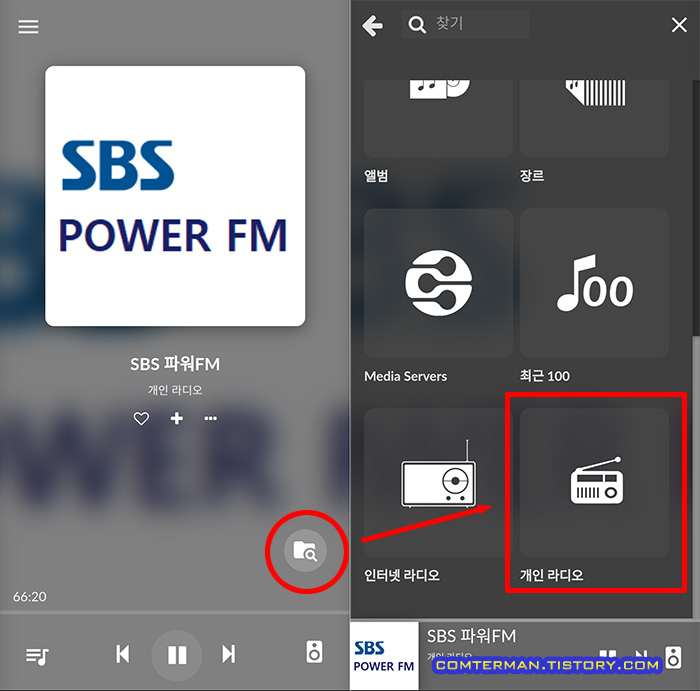Image resolution: width=700 pixels, height=691 pixels.
Task: Click SBS 파워FM title in mini player
Action: click(471, 636)
